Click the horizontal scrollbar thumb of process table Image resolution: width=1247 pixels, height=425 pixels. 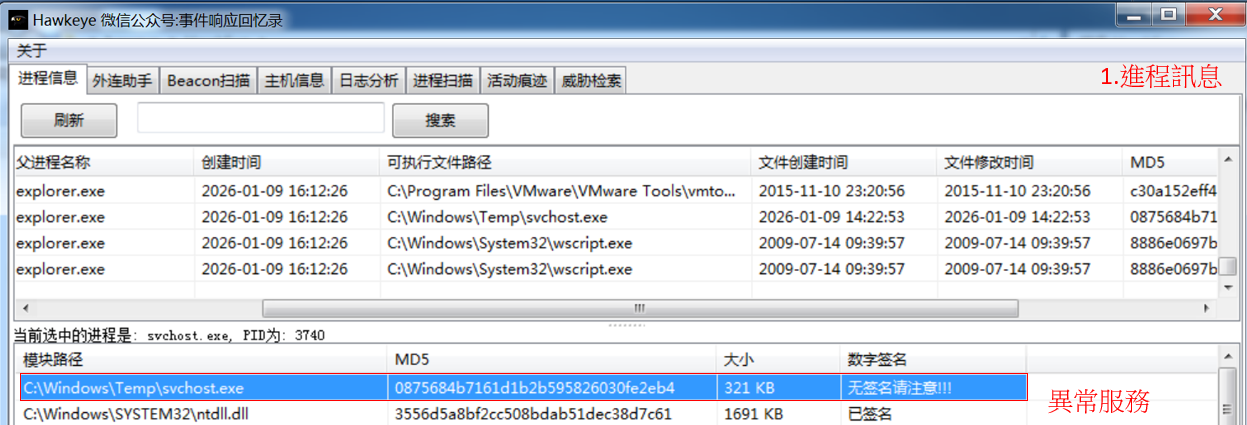[638, 307]
